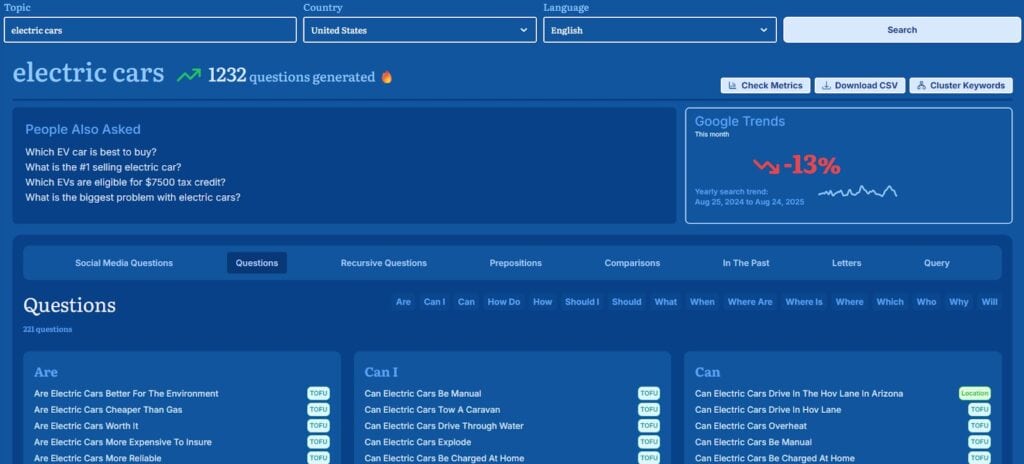The width and height of the screenshot is (1024, 464).
Task: Click 'Are Electric Cars More Expensive To Insure'
Action: click(x=123, y=442)
